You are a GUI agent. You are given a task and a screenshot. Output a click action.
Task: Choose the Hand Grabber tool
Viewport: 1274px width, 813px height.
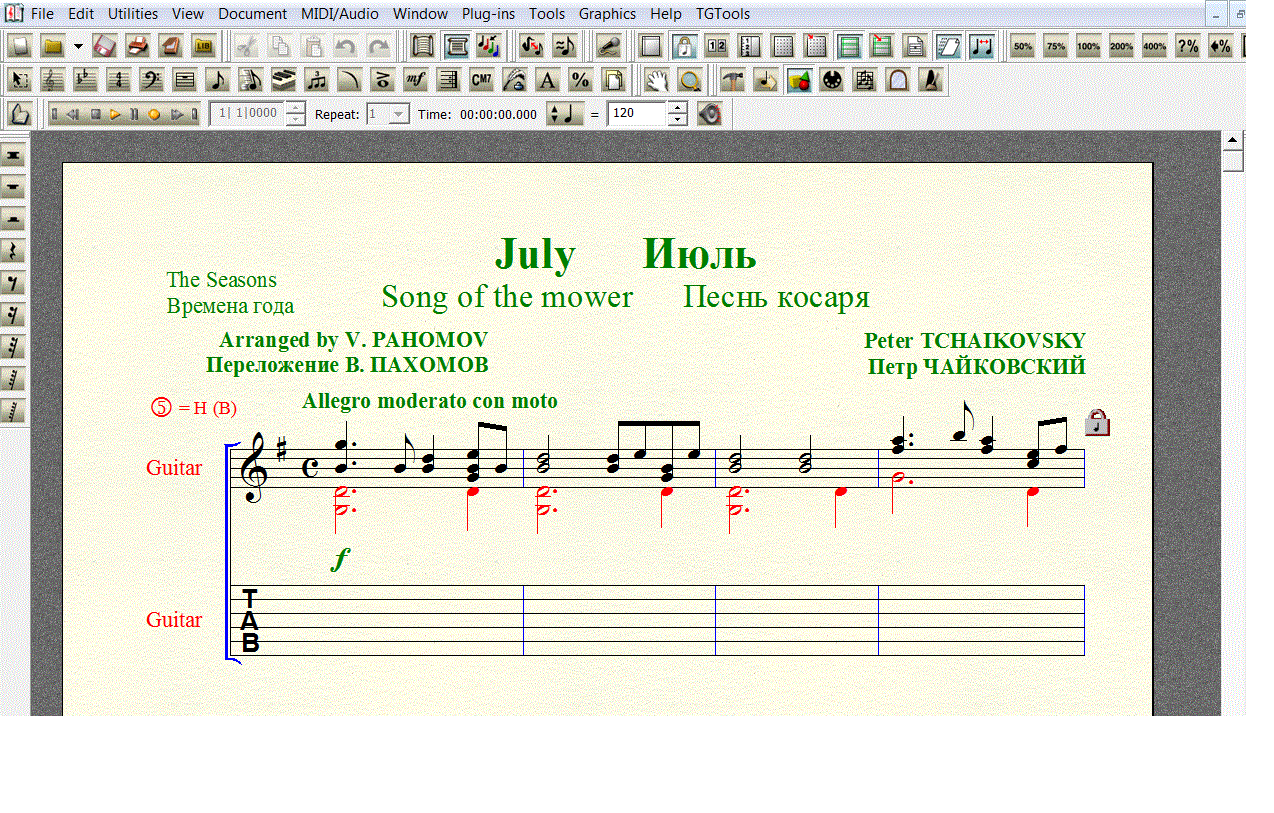tap(655, 80)
